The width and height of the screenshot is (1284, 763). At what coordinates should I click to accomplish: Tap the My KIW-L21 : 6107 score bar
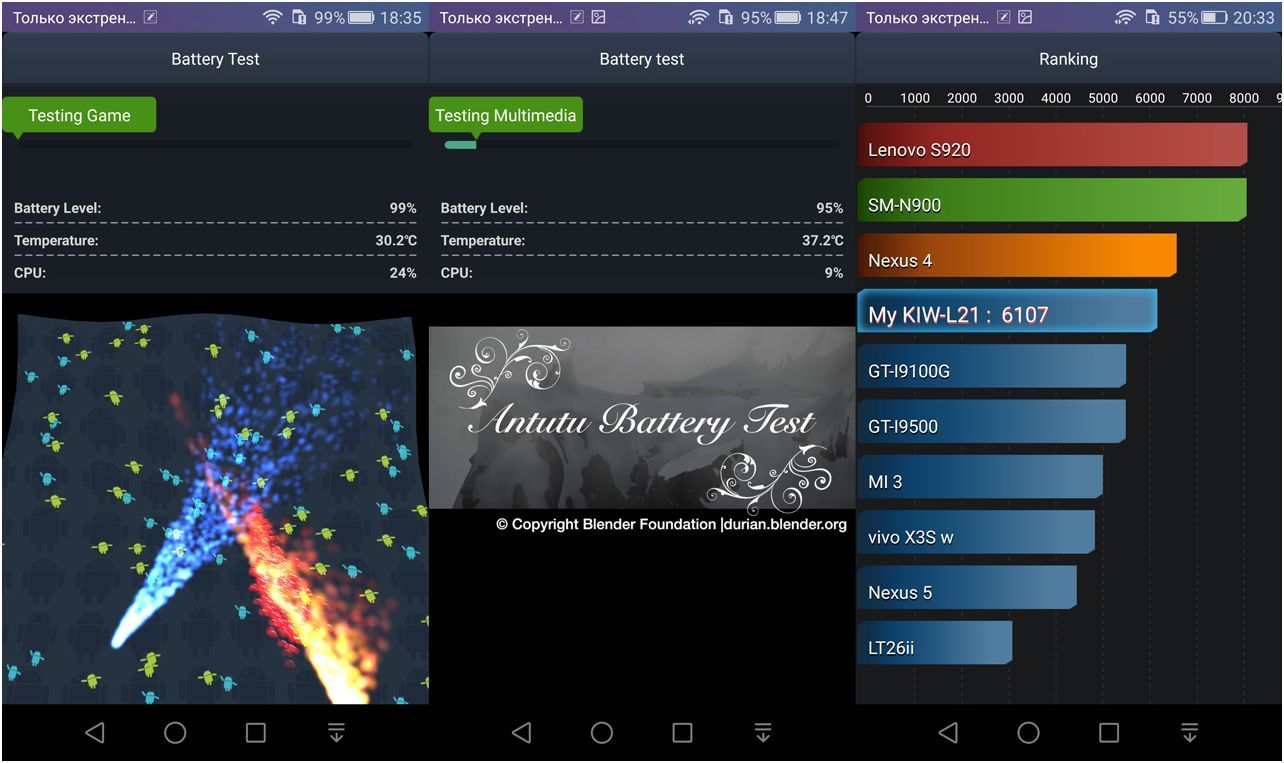tap(1007, 312)
